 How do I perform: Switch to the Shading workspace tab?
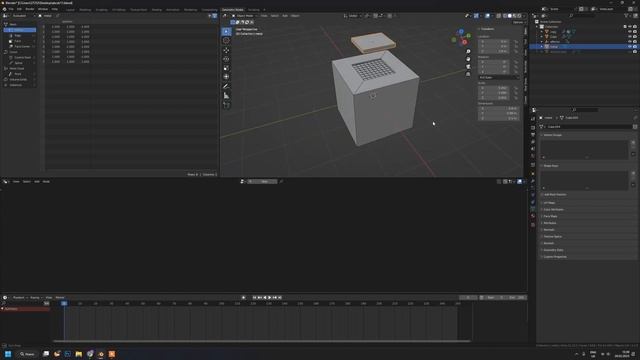point(156,9)
